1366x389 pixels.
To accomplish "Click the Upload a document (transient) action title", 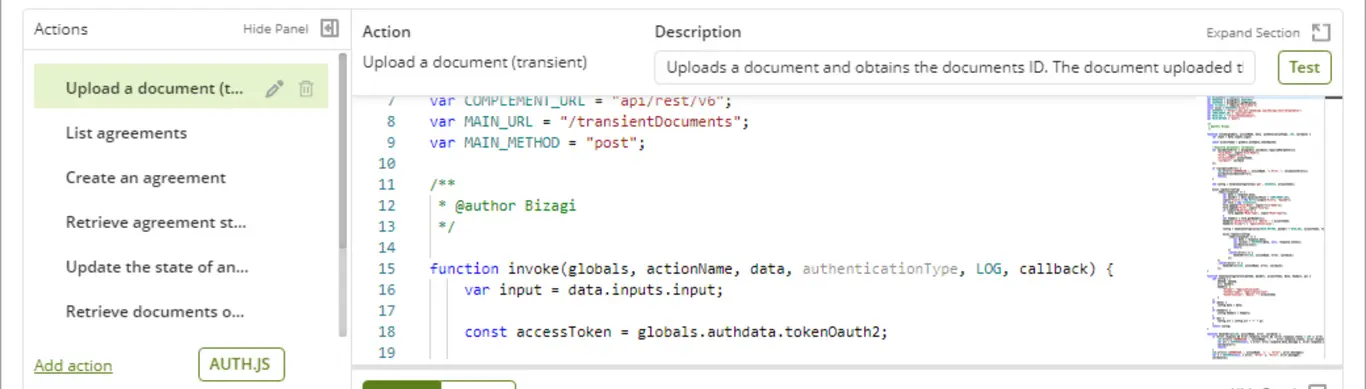I will [475, 62].
